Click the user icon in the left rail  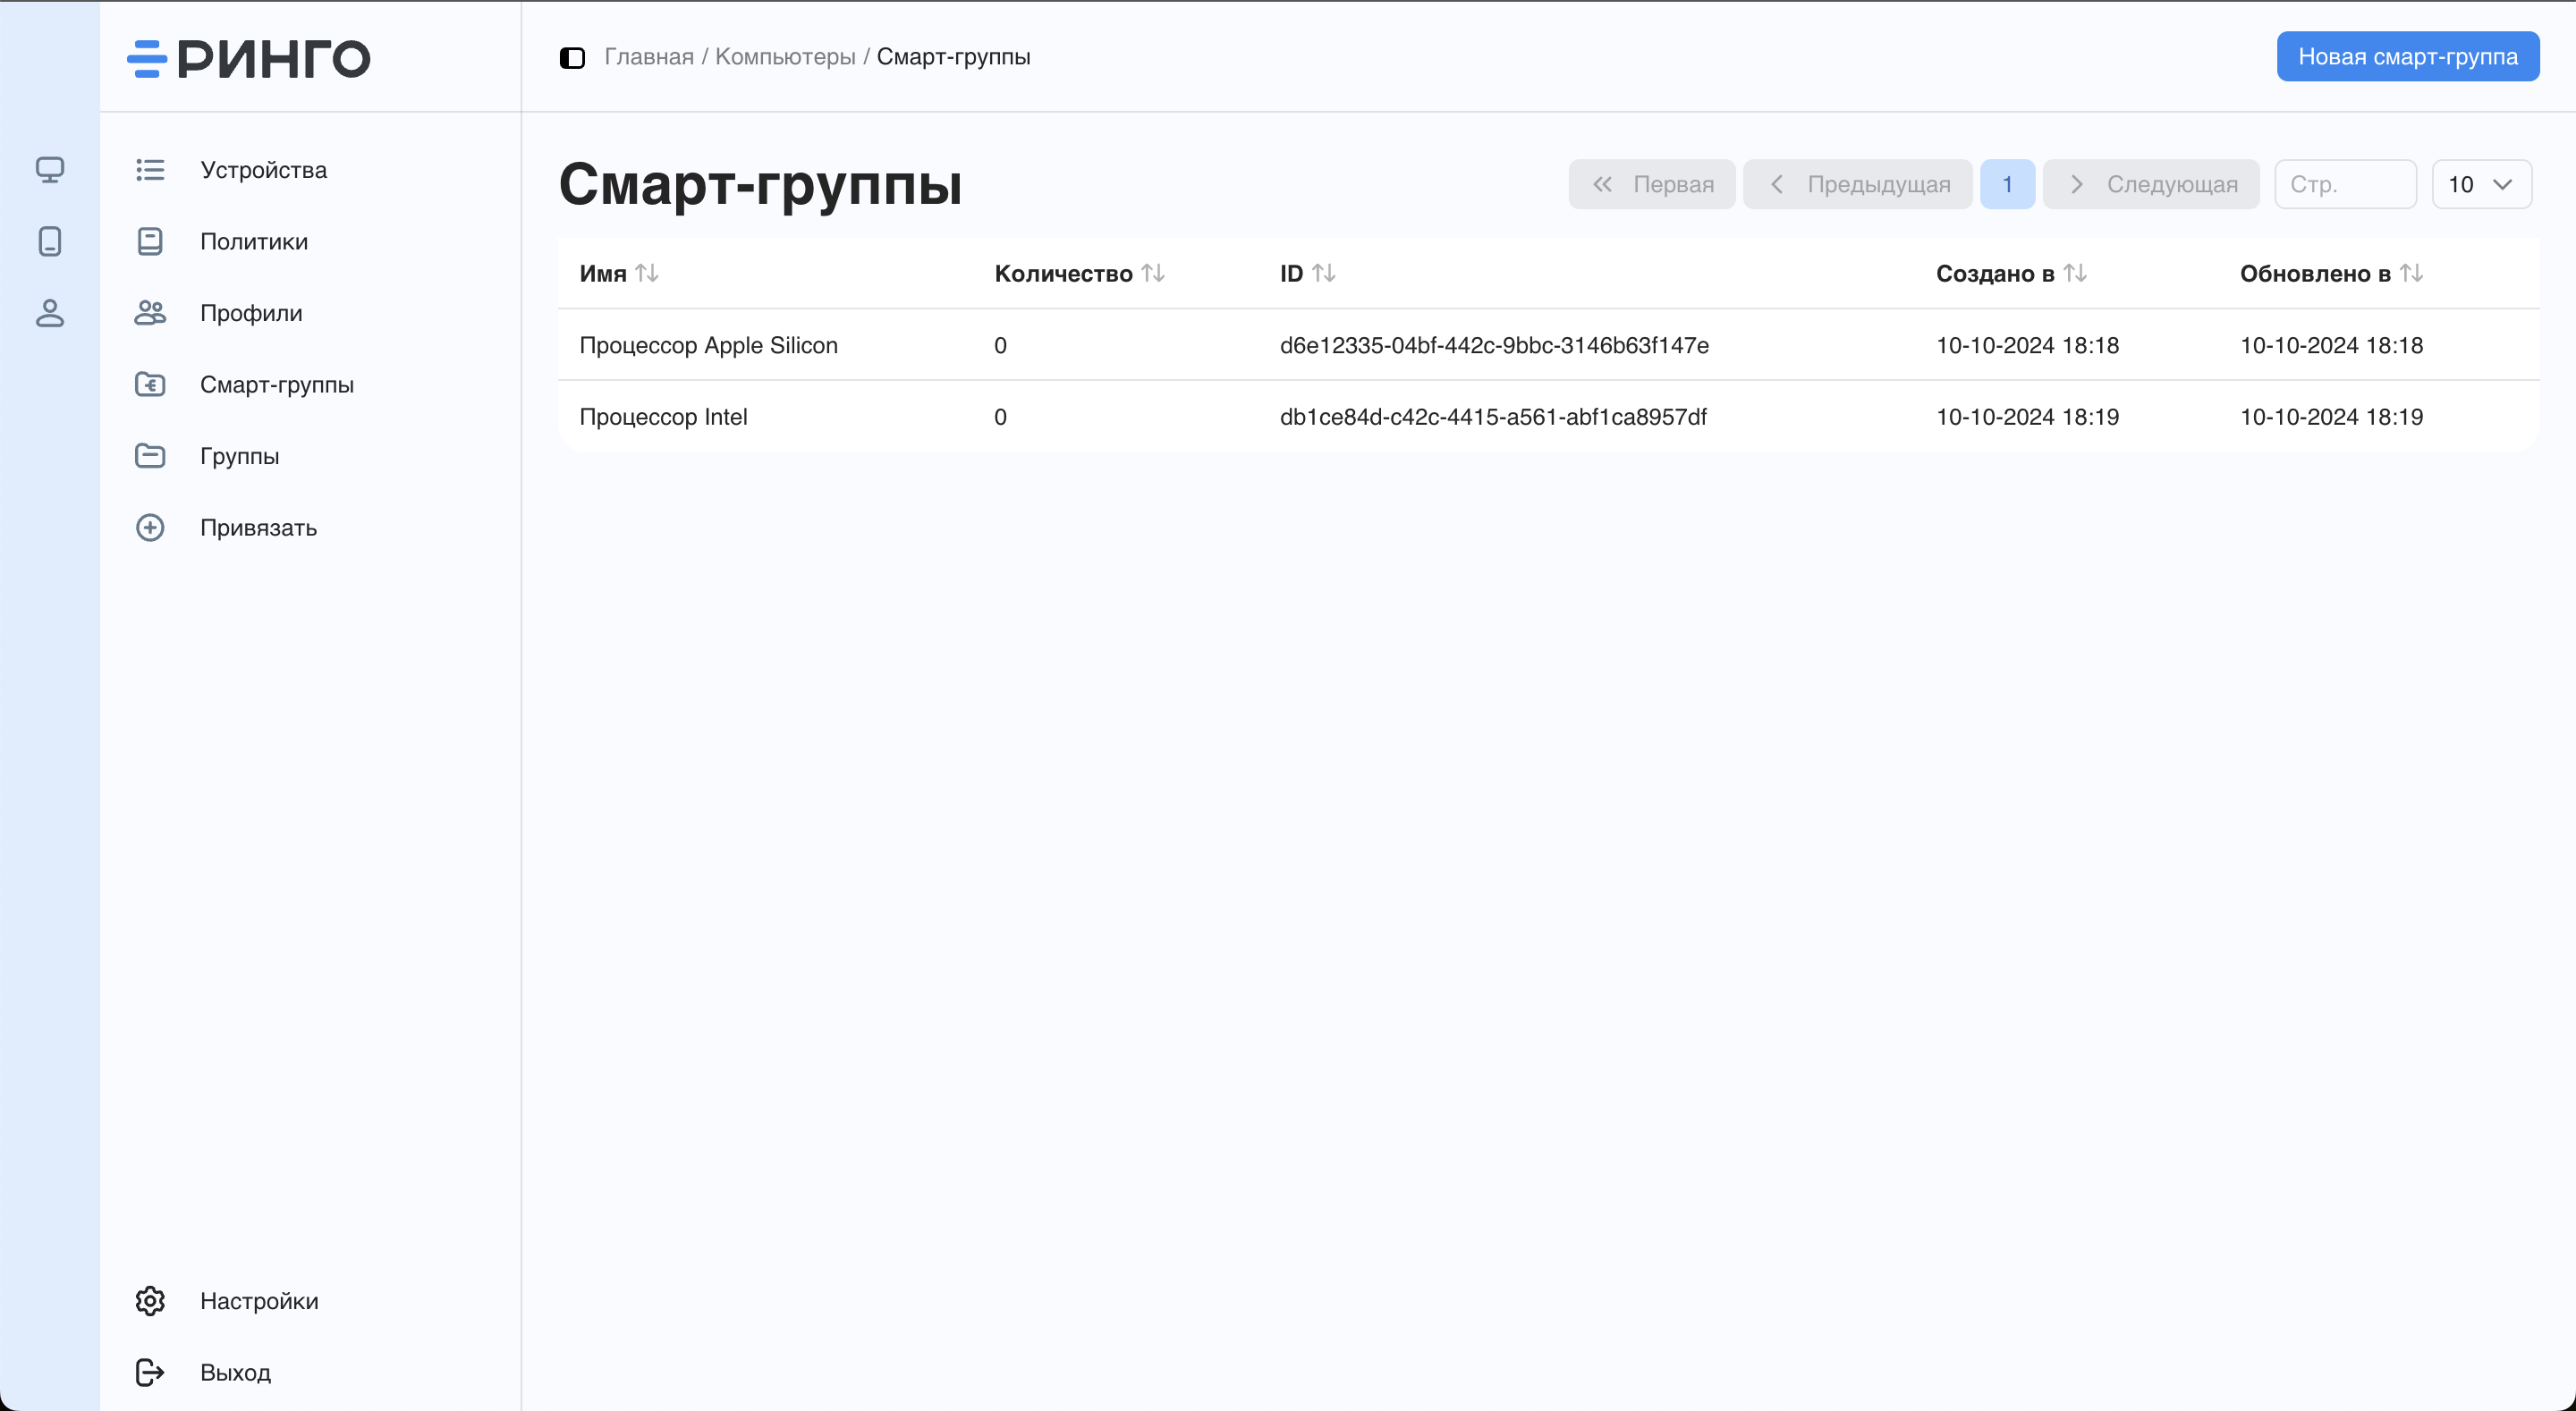49,313
